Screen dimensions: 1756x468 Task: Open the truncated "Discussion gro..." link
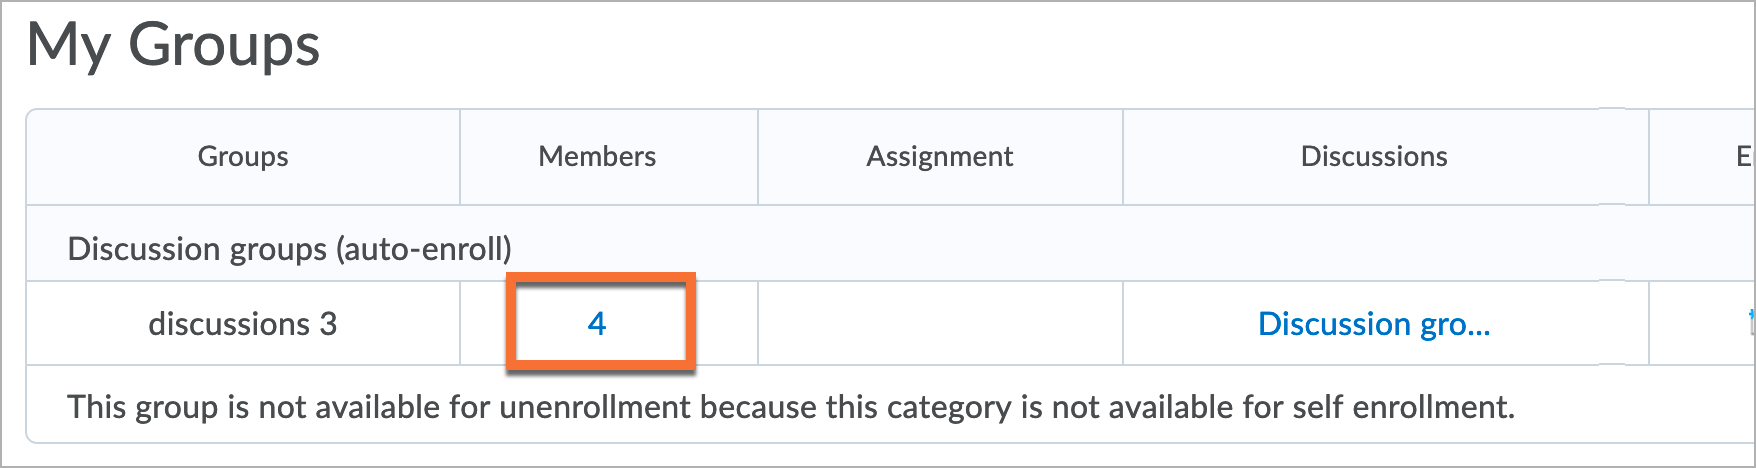point(1373,324)
